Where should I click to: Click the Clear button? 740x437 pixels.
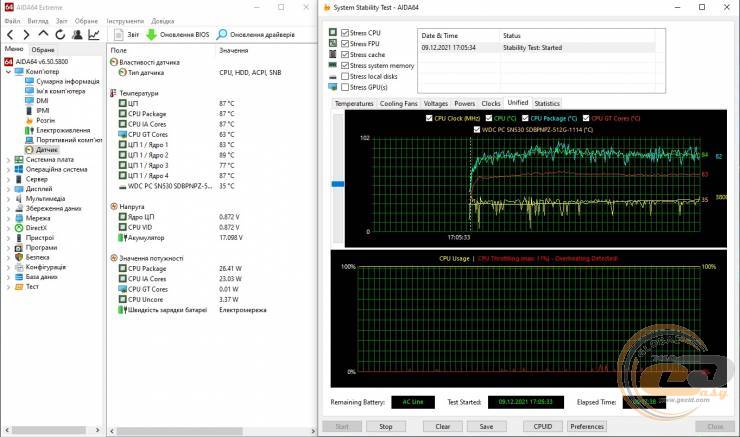coord(443,426)
